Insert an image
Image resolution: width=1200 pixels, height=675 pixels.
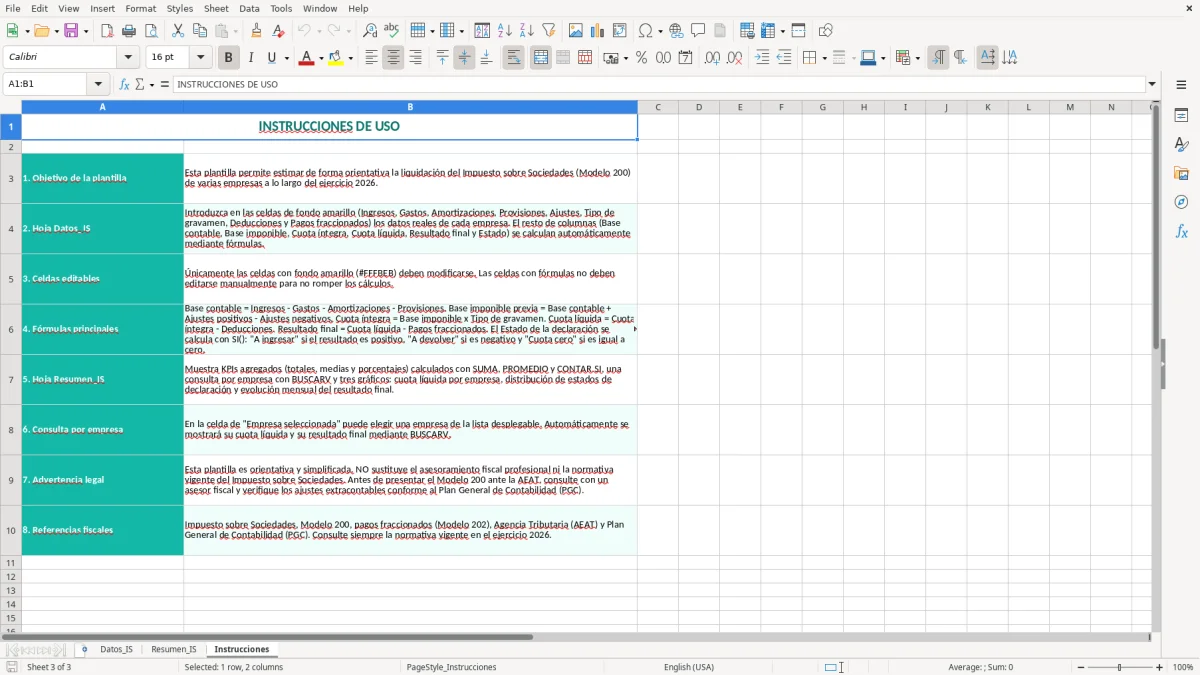click(x=576, y=31)
